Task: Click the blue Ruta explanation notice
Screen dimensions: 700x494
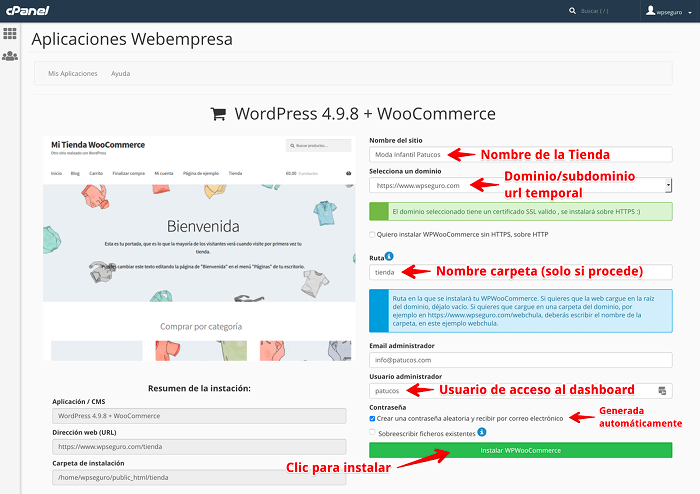Action: (x=521, y=311)
